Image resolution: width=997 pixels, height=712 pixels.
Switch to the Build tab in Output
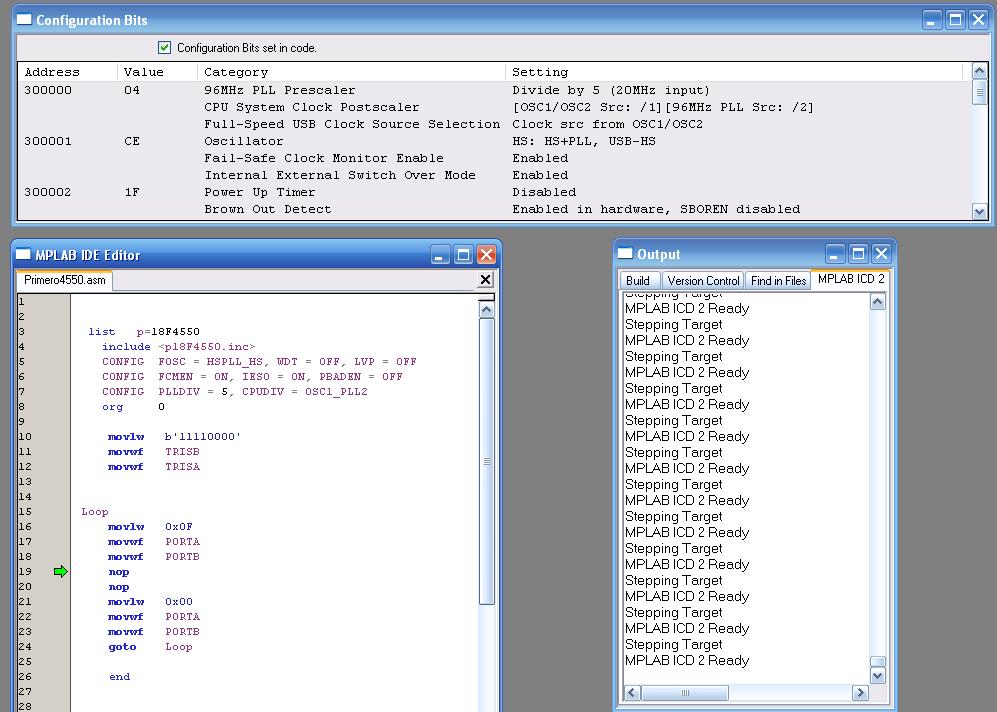pyautogui.click(x=638, y=281)
